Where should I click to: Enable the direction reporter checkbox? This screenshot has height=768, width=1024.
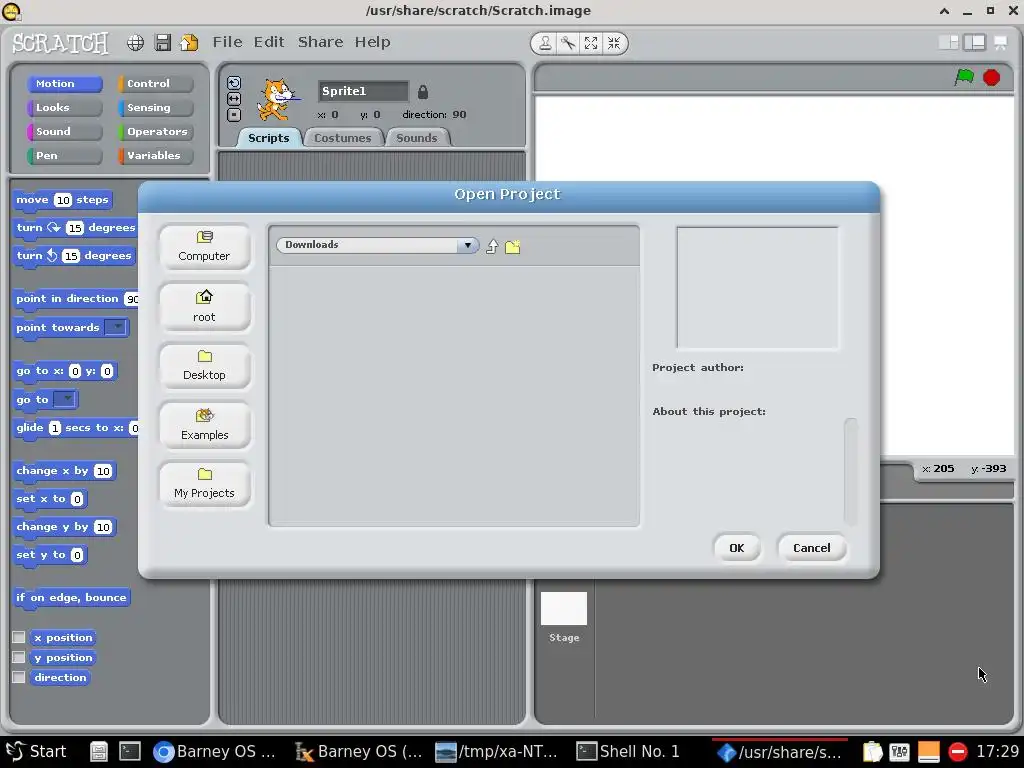[x=19, y=677]
